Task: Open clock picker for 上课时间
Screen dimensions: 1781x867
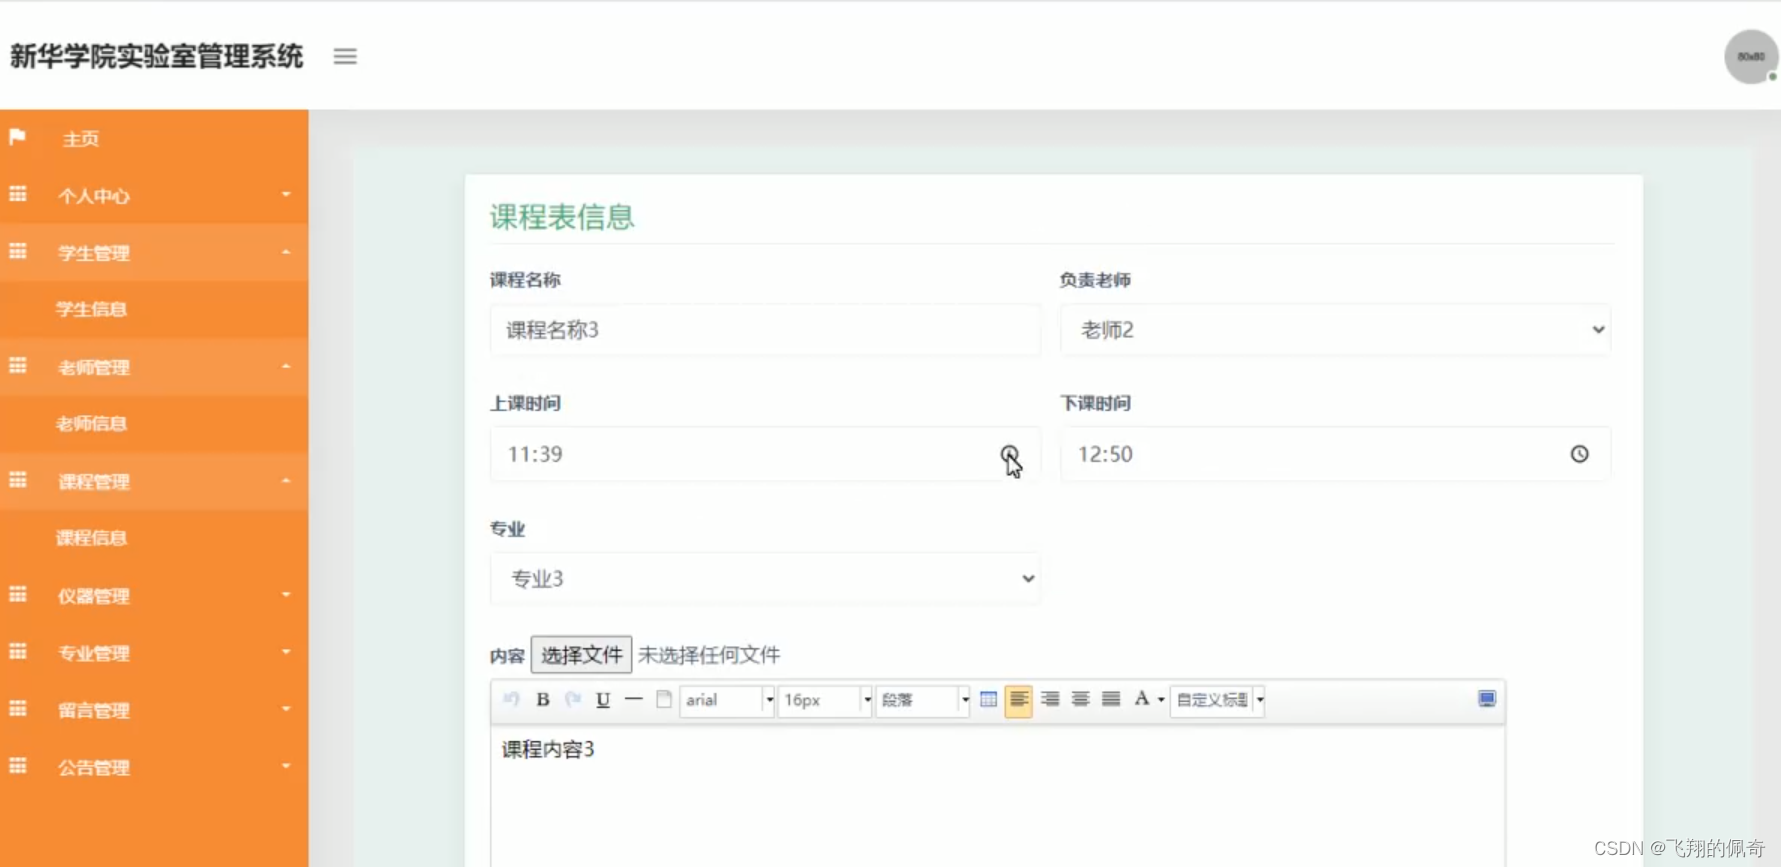Action: (x=1009, y=454)
